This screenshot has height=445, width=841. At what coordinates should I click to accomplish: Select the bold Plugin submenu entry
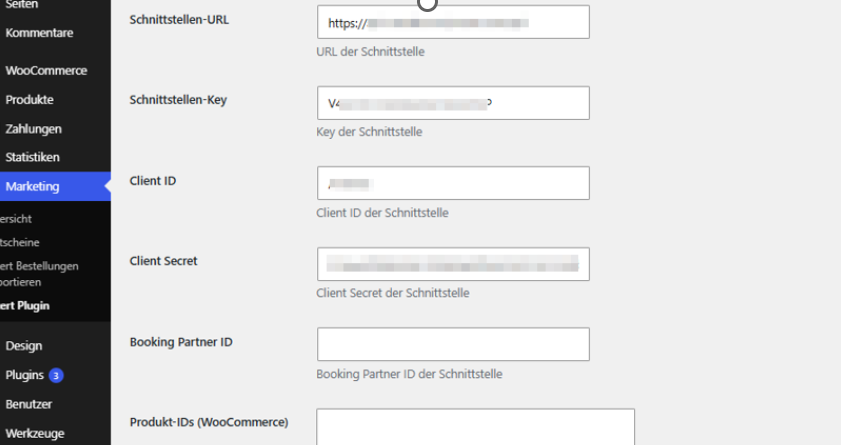tap(25, 306)
